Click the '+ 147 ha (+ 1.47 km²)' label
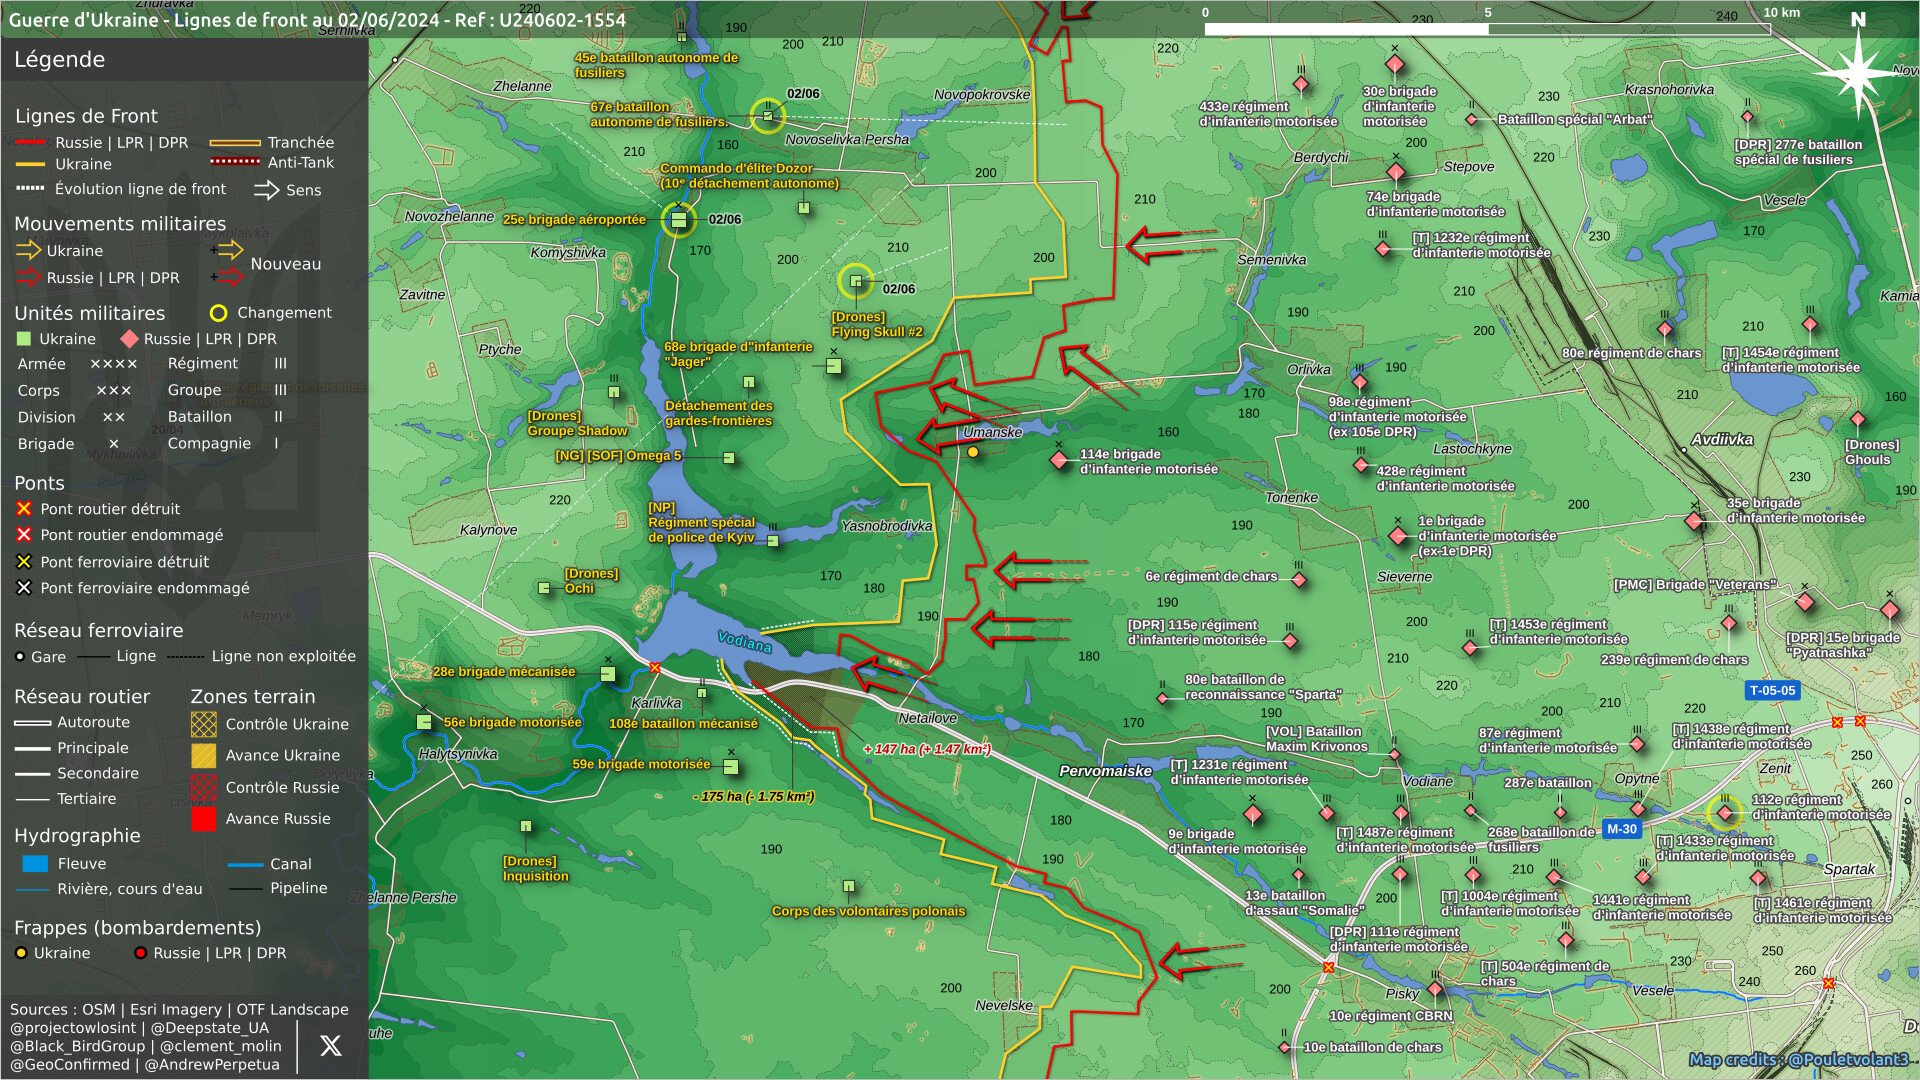 click(x=927, y=749)
